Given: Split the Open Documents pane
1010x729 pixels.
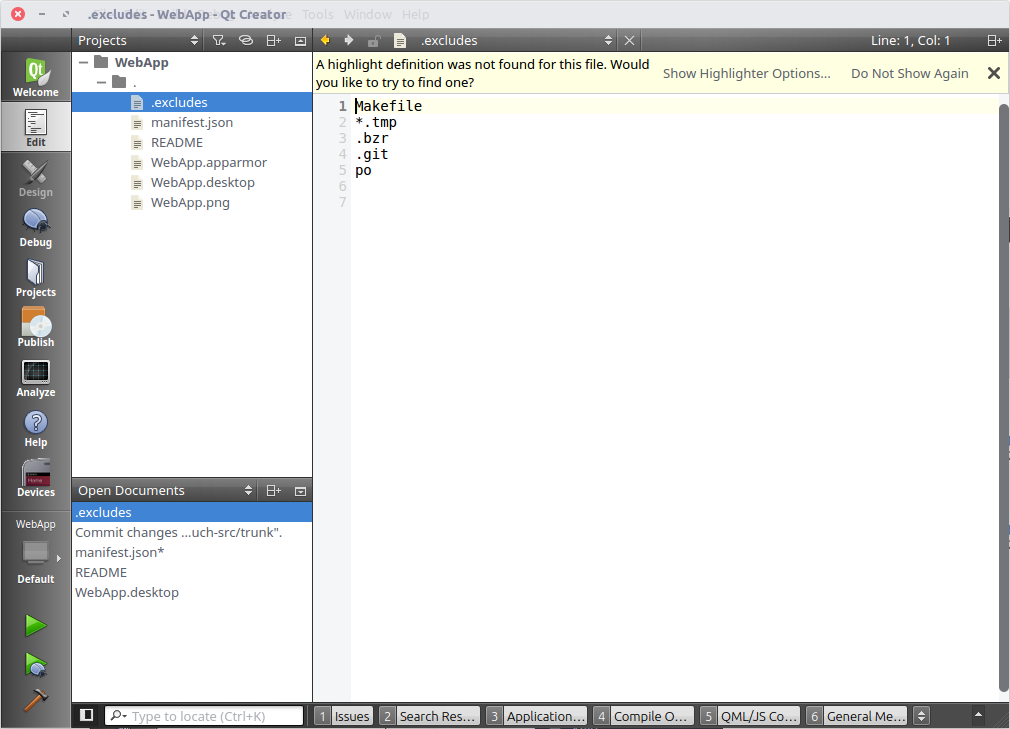Looking at the screenshot, I should coord(273,491).
